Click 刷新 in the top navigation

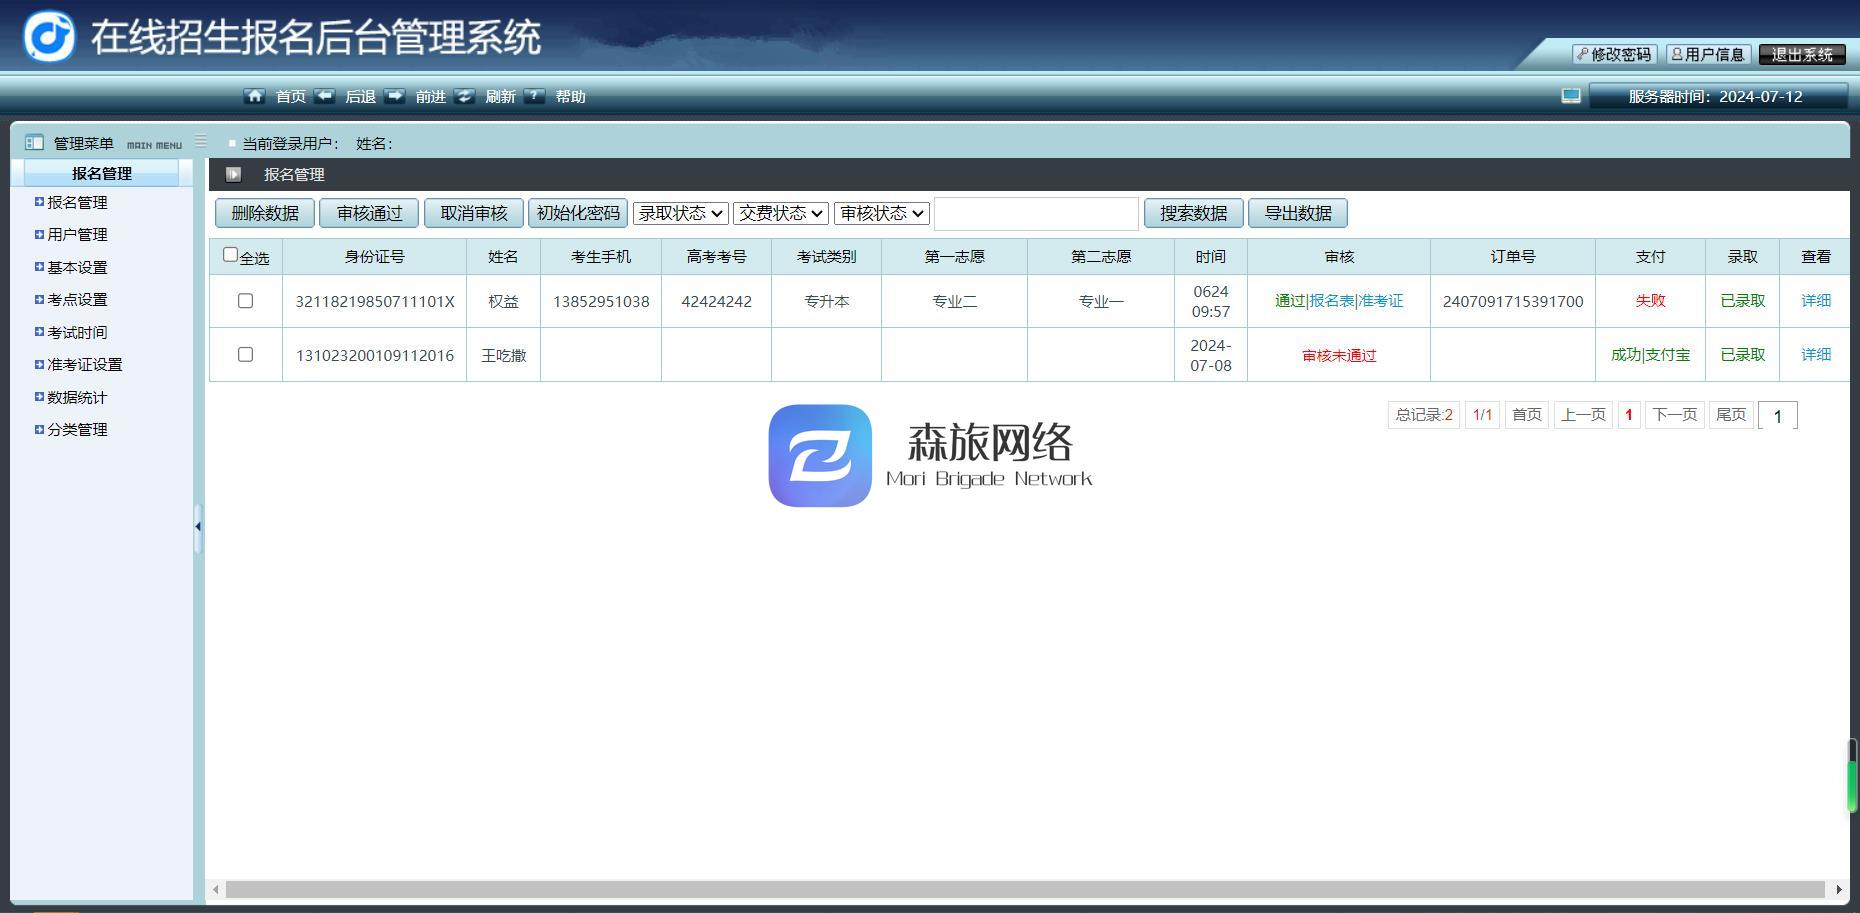[500, 97]
